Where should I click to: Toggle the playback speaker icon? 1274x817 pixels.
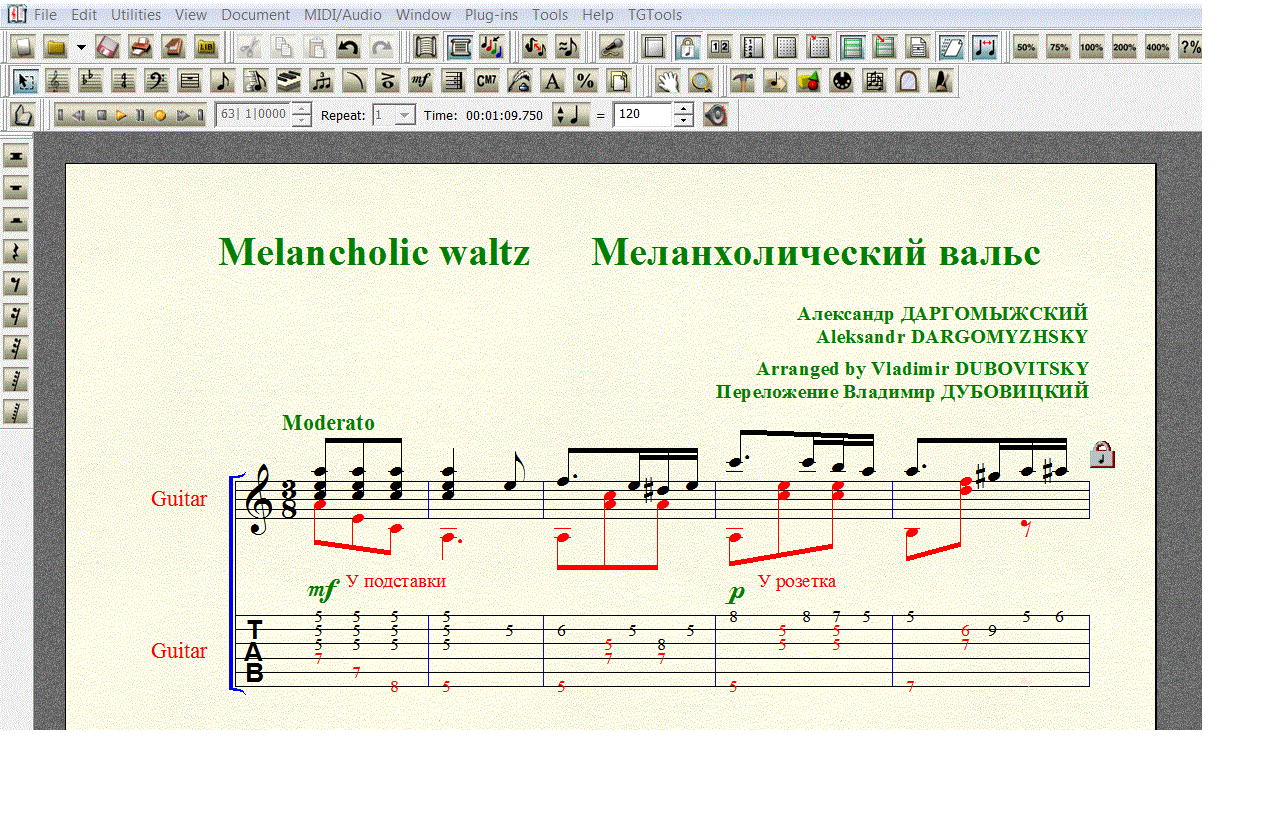(715, 115)
